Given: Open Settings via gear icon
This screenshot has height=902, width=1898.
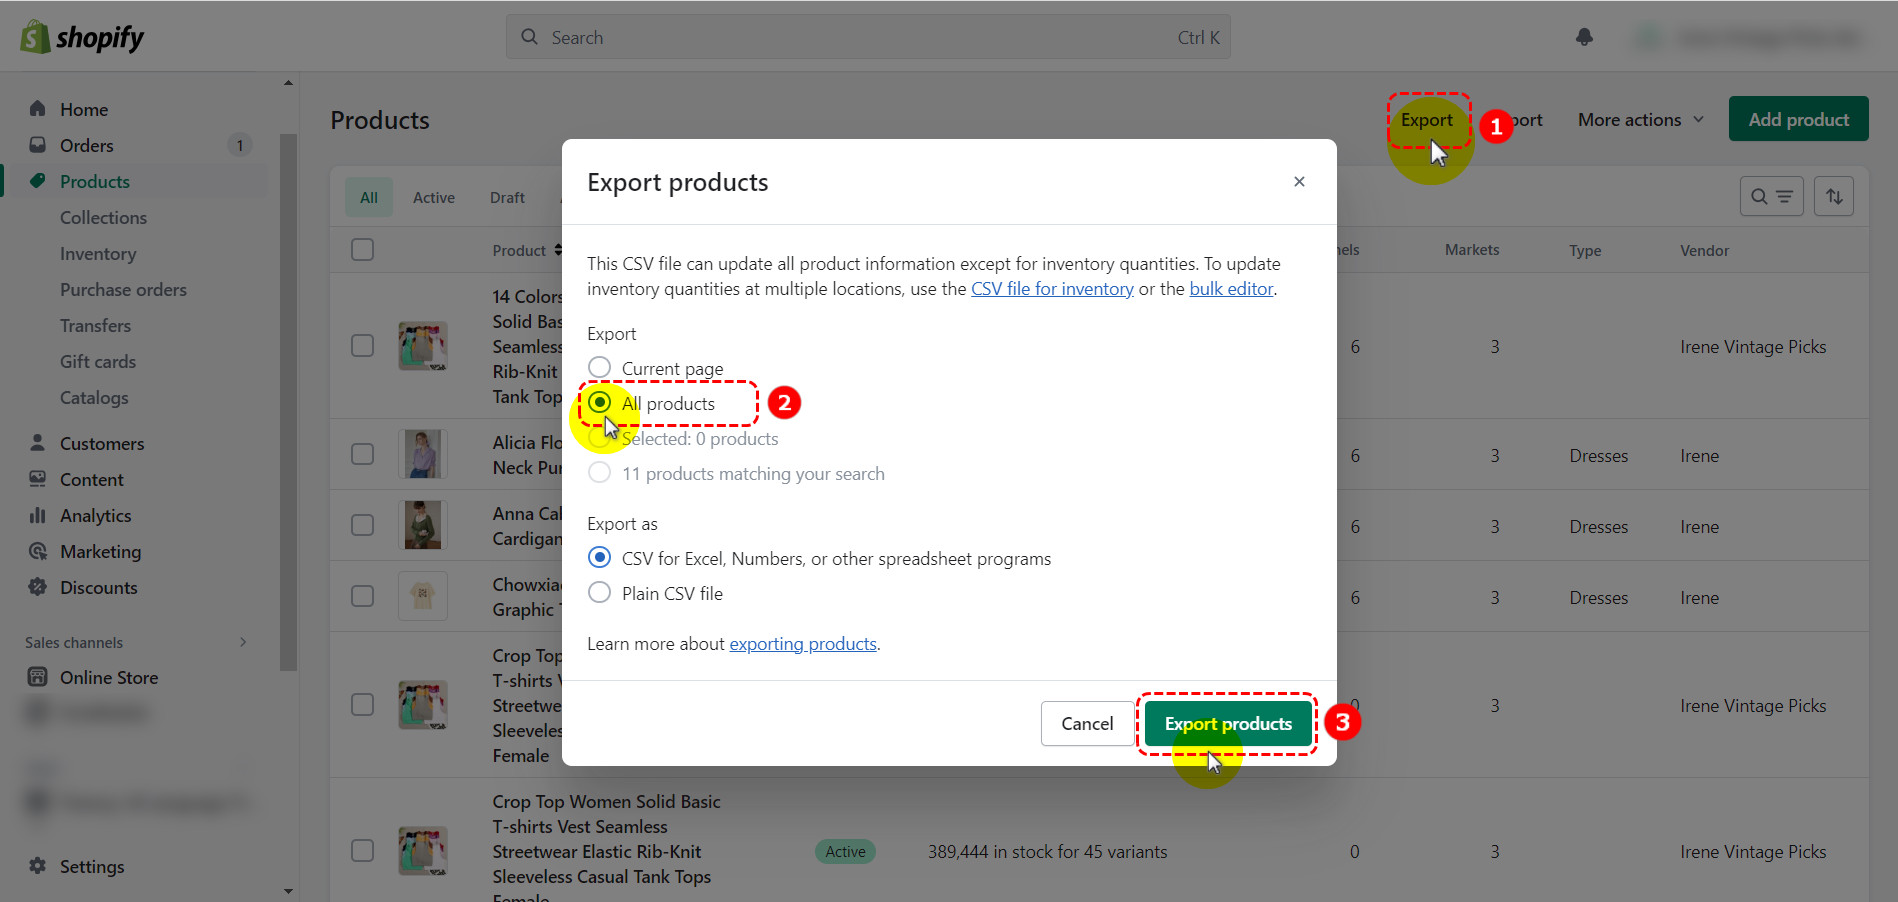Looking at the screenshot, I should (38, 866).
